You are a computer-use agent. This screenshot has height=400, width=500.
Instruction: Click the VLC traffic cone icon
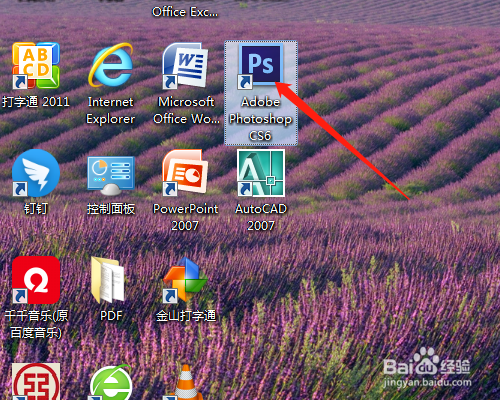click(185, 382)
